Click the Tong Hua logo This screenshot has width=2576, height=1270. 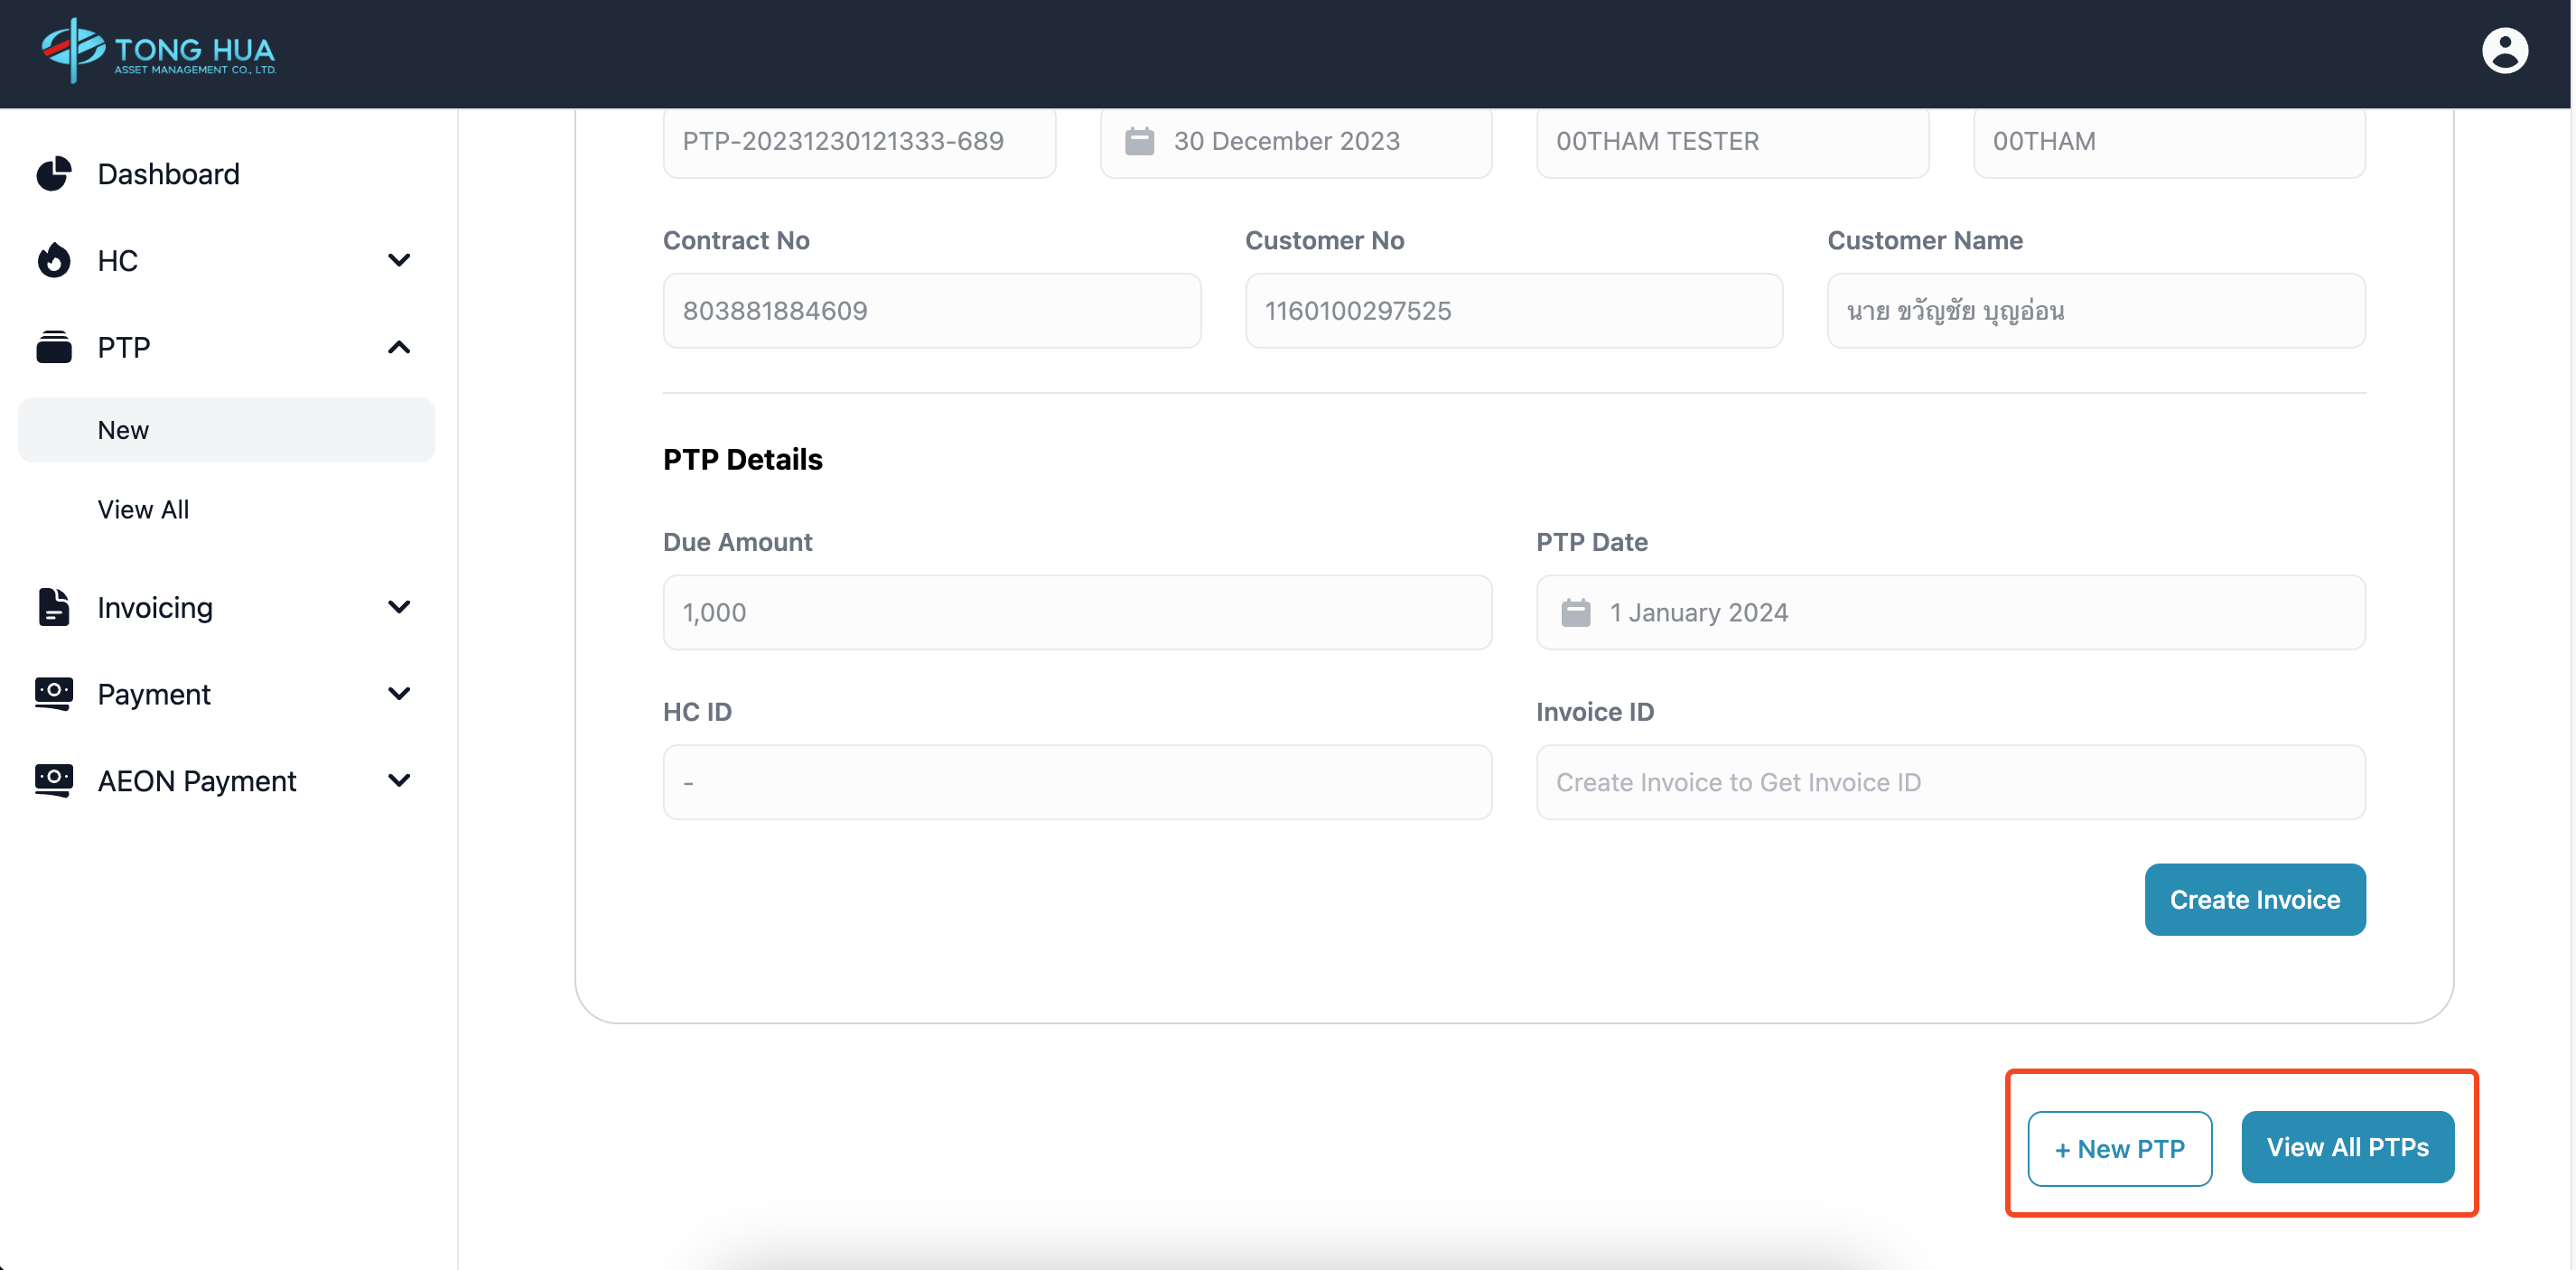(158, 50)
